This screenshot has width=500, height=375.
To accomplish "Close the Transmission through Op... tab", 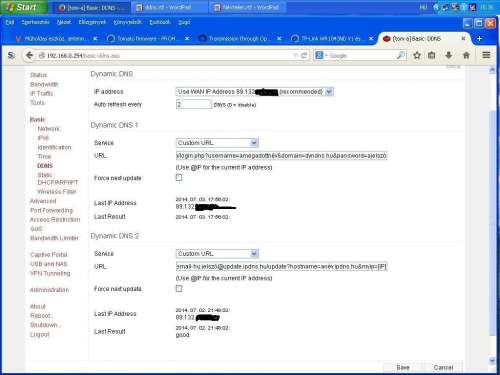I will click(x=279, y=39).
